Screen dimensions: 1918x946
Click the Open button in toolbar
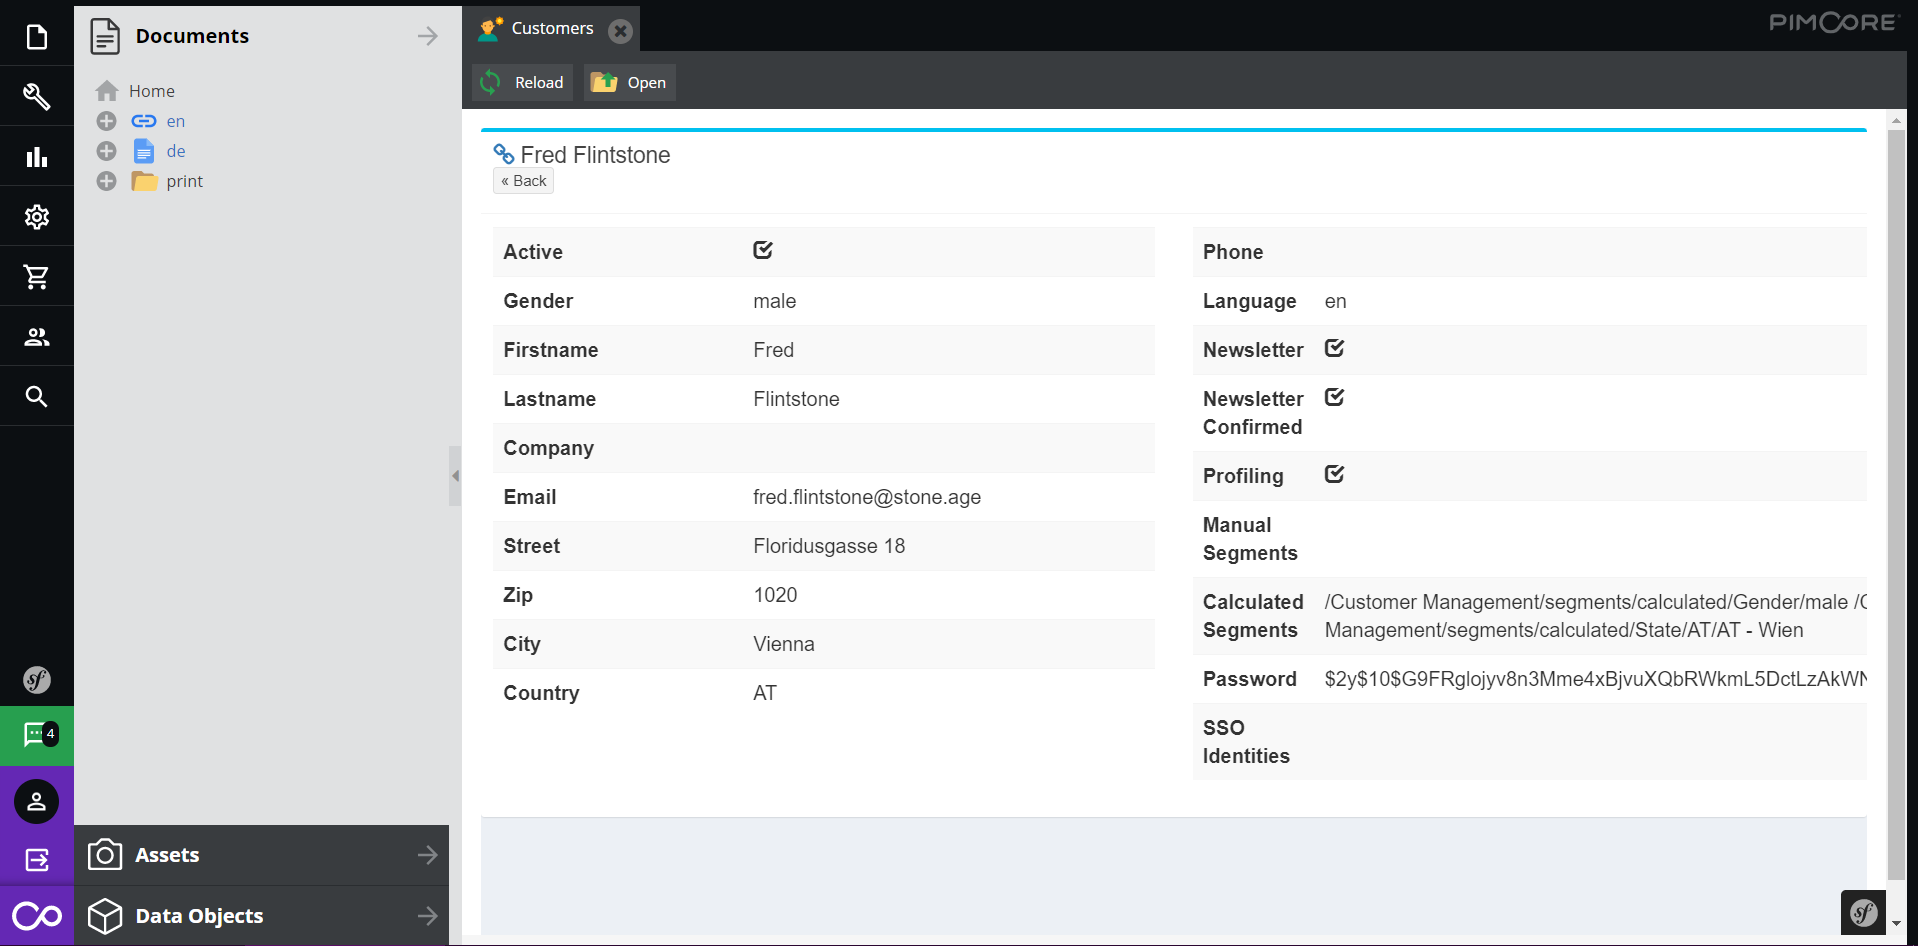629,83
